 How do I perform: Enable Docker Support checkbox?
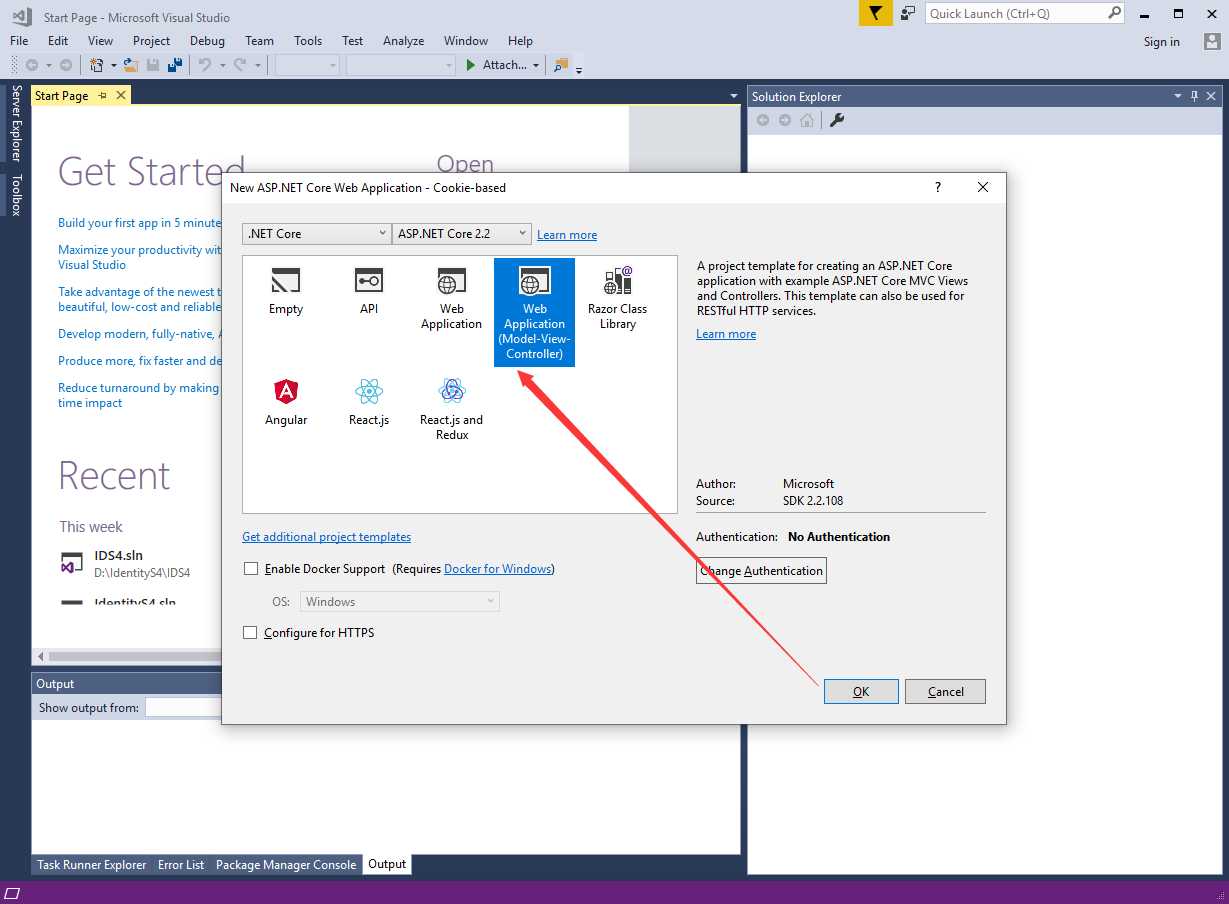[251, 569]
